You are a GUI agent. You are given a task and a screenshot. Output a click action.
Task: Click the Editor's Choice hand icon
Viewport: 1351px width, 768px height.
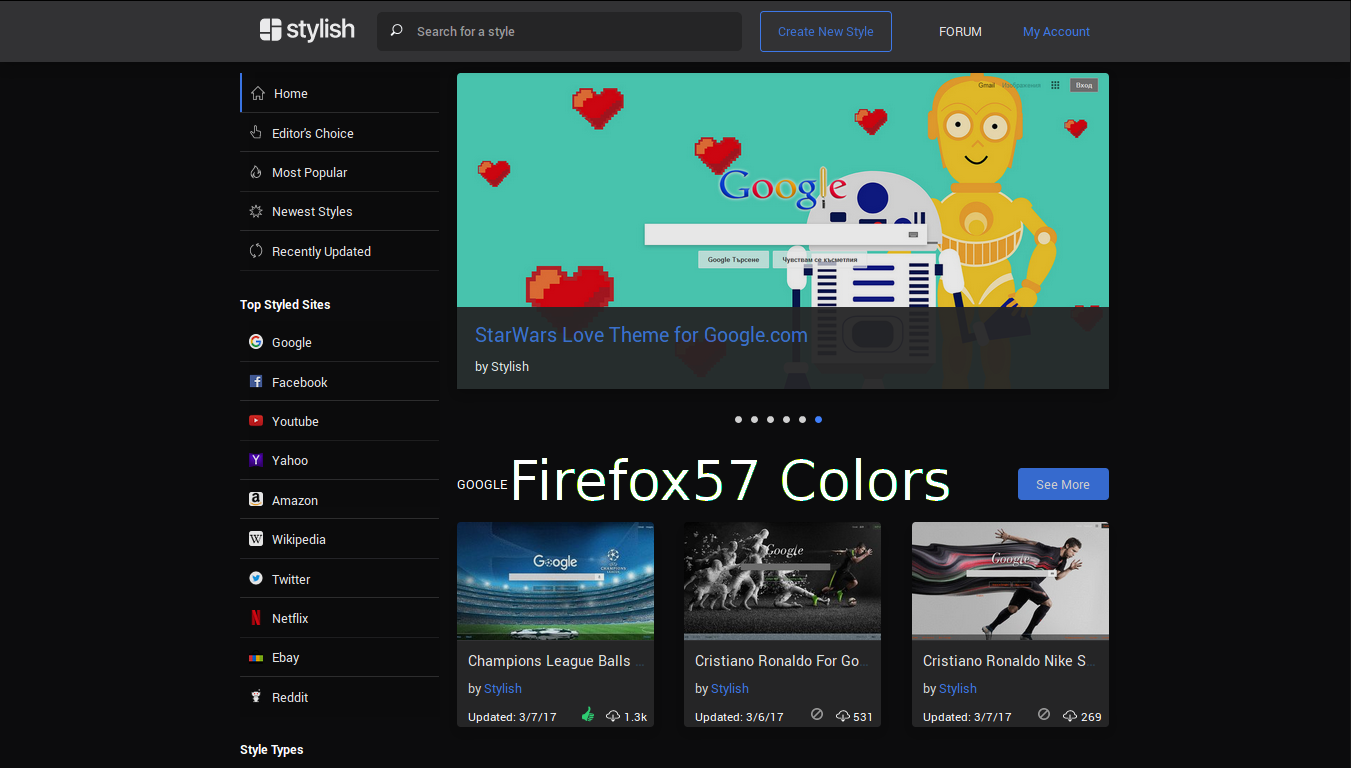[x=256, y=132]
